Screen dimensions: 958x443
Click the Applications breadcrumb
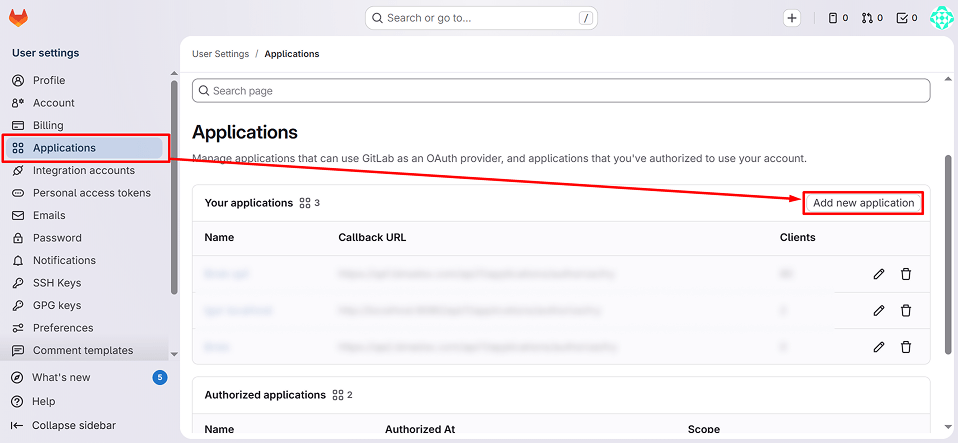pos(291,54)
